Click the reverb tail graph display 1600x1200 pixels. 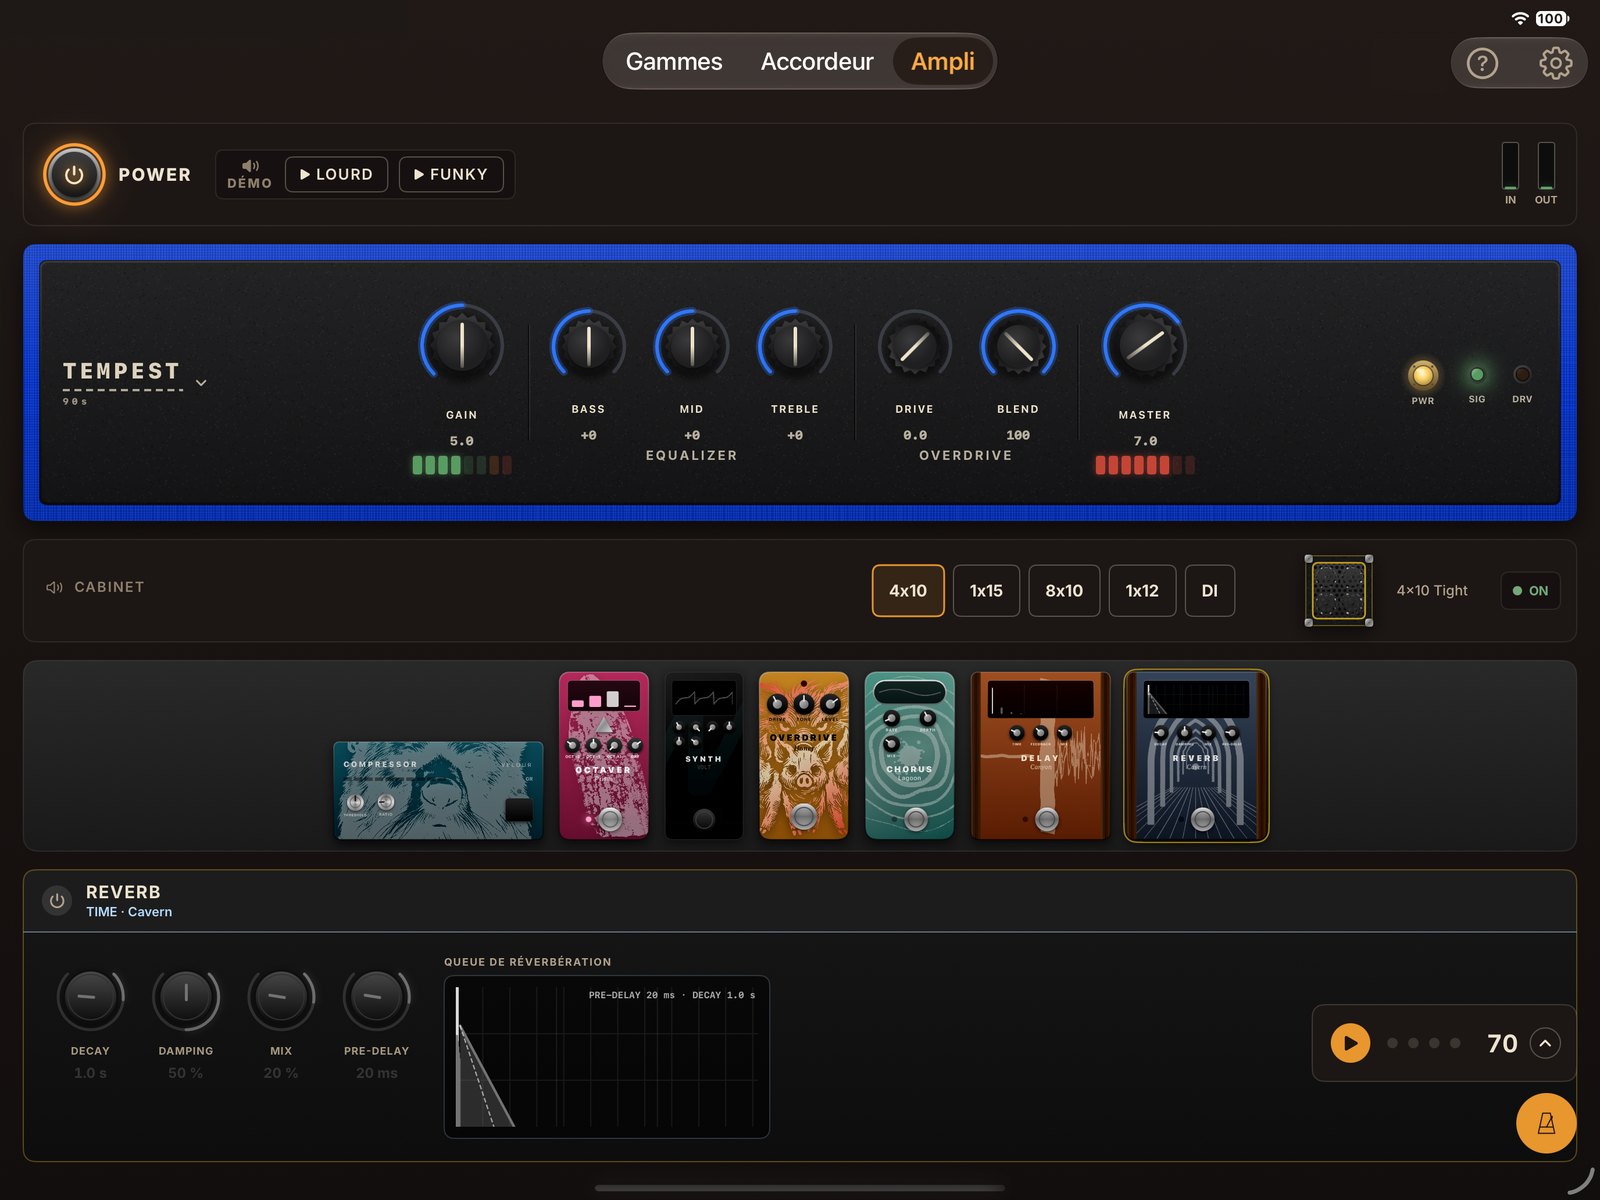click(x=607, y=1057)
